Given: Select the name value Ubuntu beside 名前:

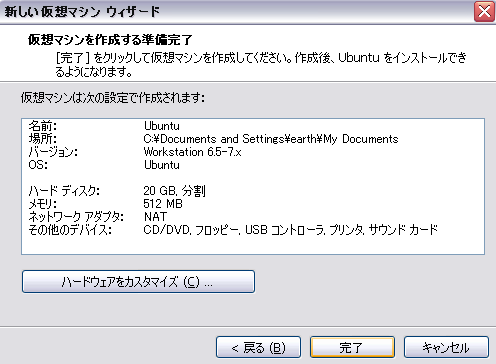Looking at the screenshot, I should (x=162, y=126).
